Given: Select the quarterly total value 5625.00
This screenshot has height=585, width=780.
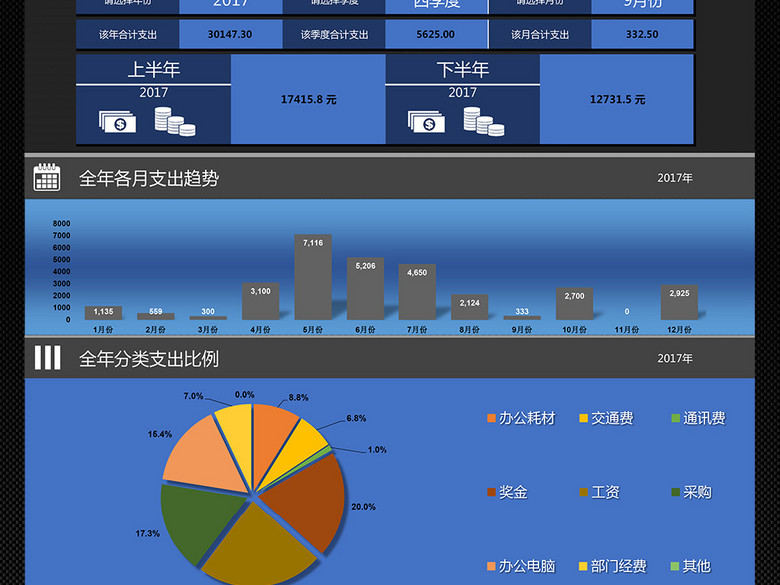Looking at the screenshot, I should tap(436, 34).
